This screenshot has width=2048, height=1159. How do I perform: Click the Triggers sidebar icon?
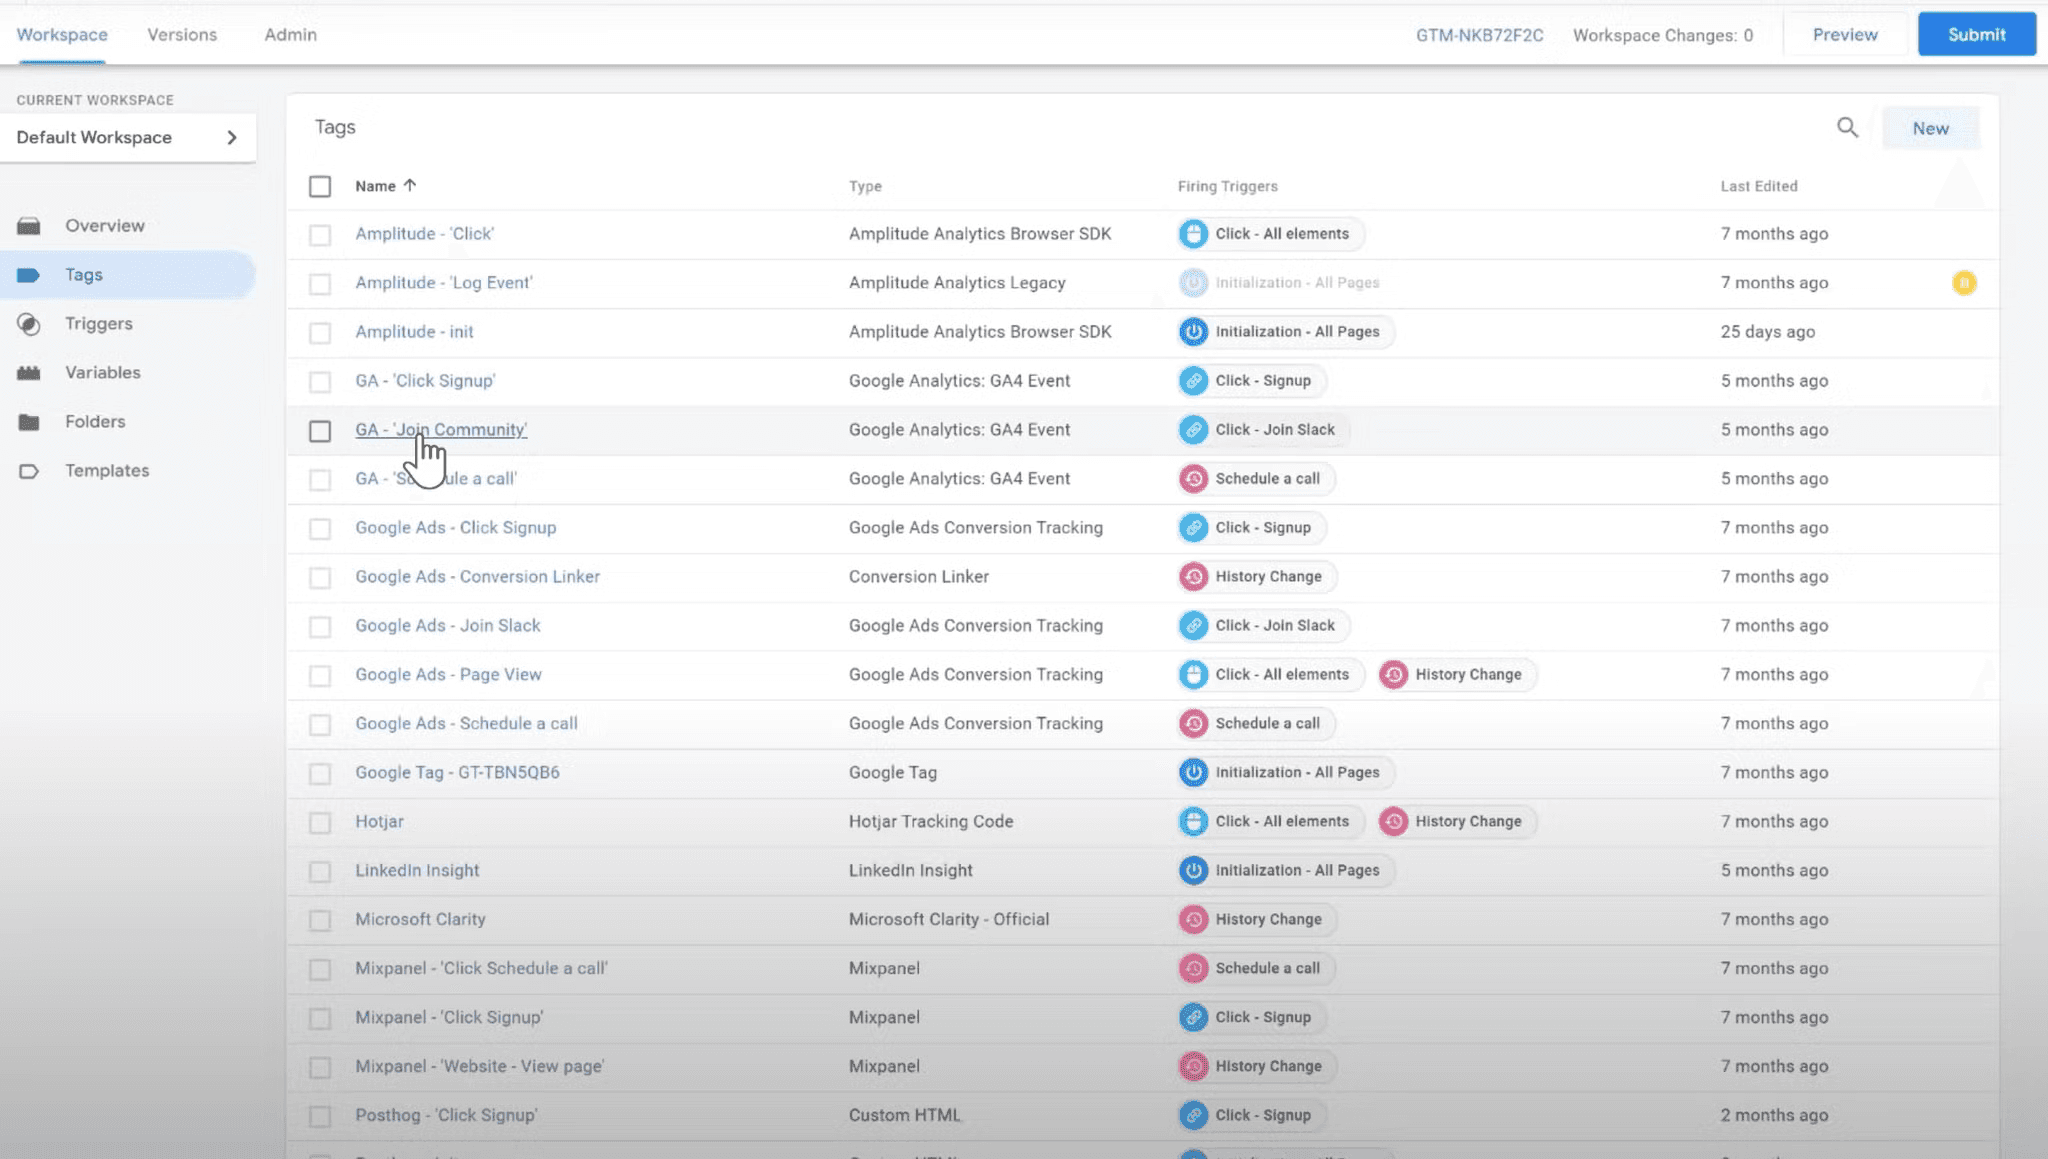[29, 324]
